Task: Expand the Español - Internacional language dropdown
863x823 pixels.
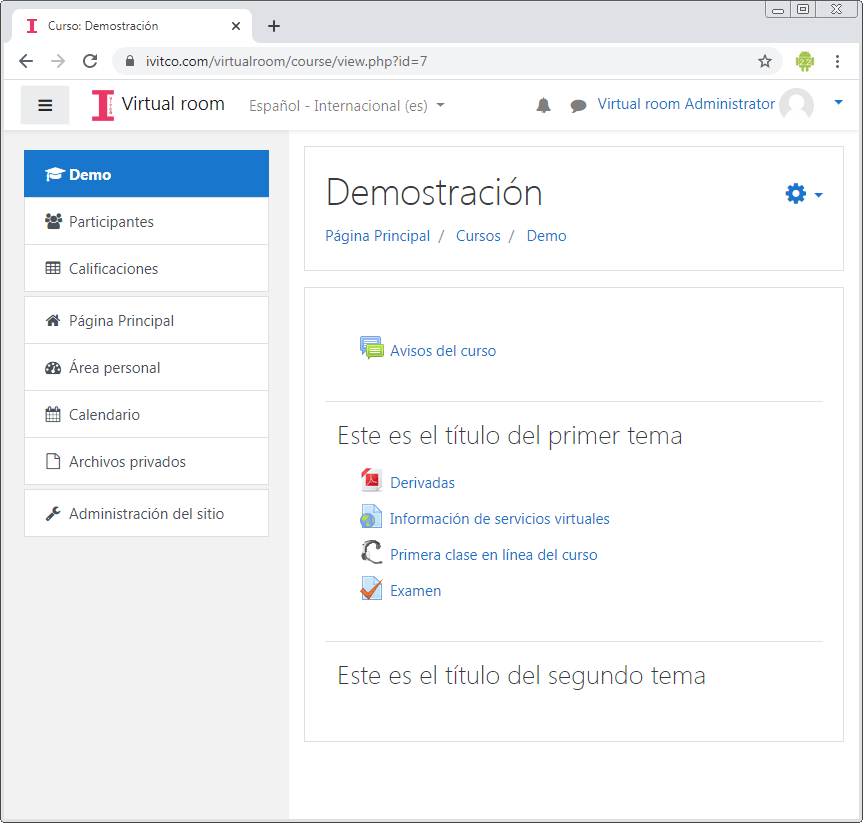Action: tap(347, 105)
